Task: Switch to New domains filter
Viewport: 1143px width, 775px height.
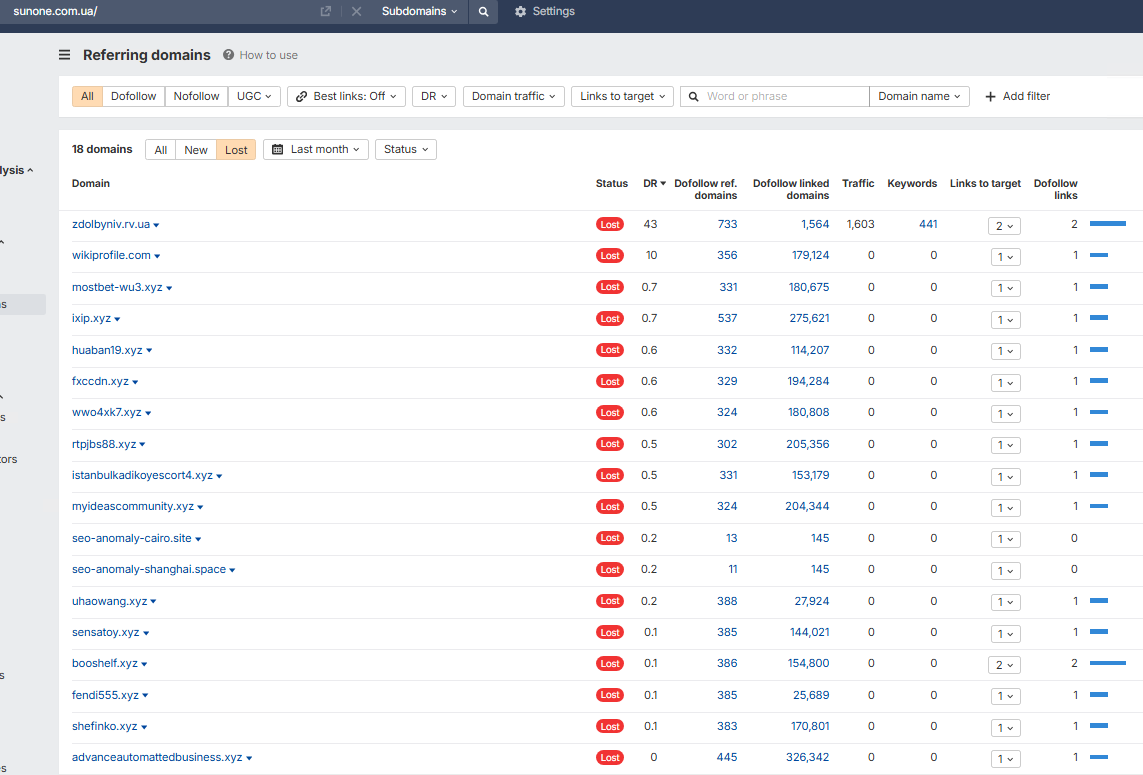Action: point(196,149)
